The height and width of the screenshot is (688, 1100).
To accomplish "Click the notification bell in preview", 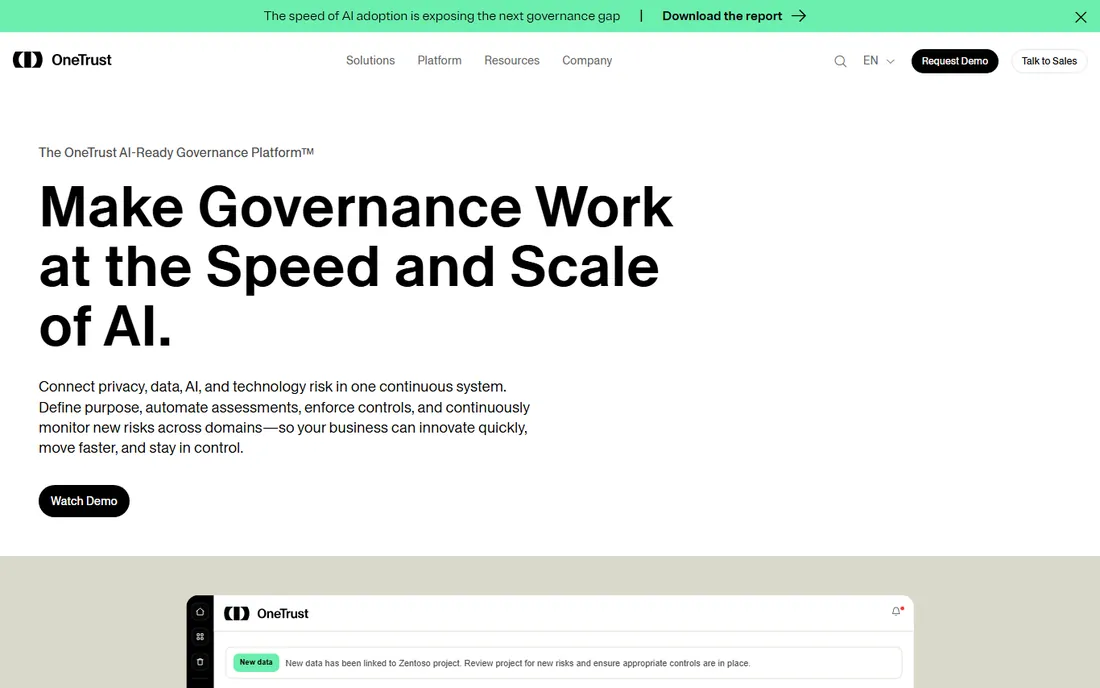I will pyautogui.click(x=896, y=612).
